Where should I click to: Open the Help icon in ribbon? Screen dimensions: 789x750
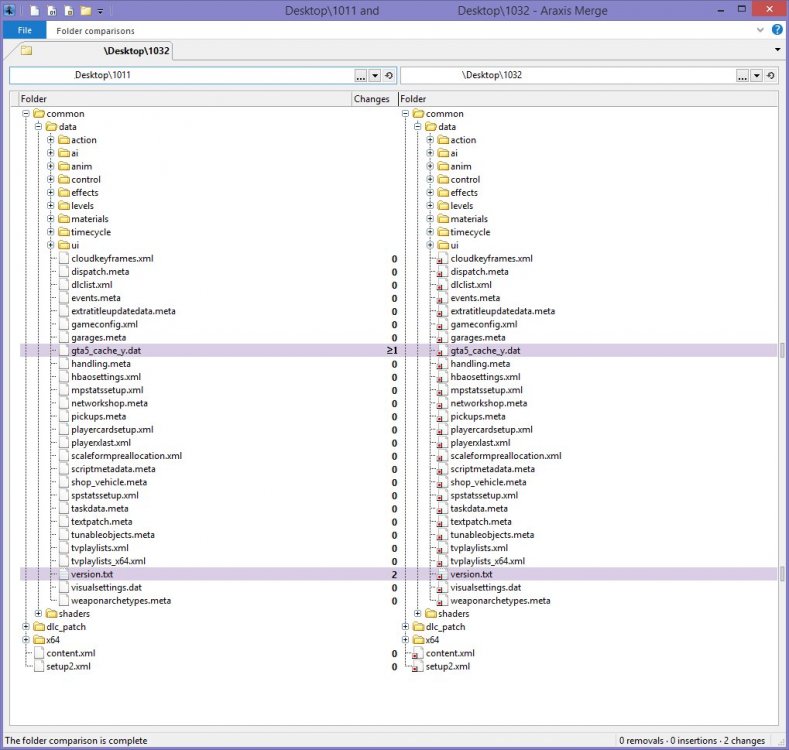point(777,30)
